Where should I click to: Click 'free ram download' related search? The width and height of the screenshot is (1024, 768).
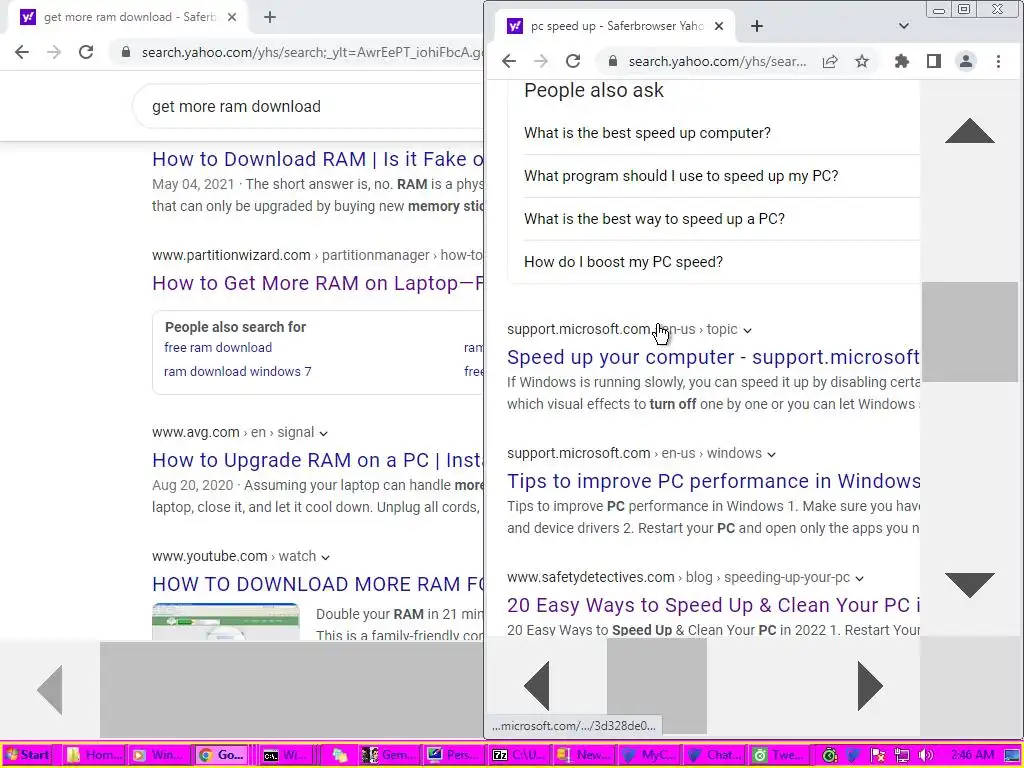(x=217, y=347)
